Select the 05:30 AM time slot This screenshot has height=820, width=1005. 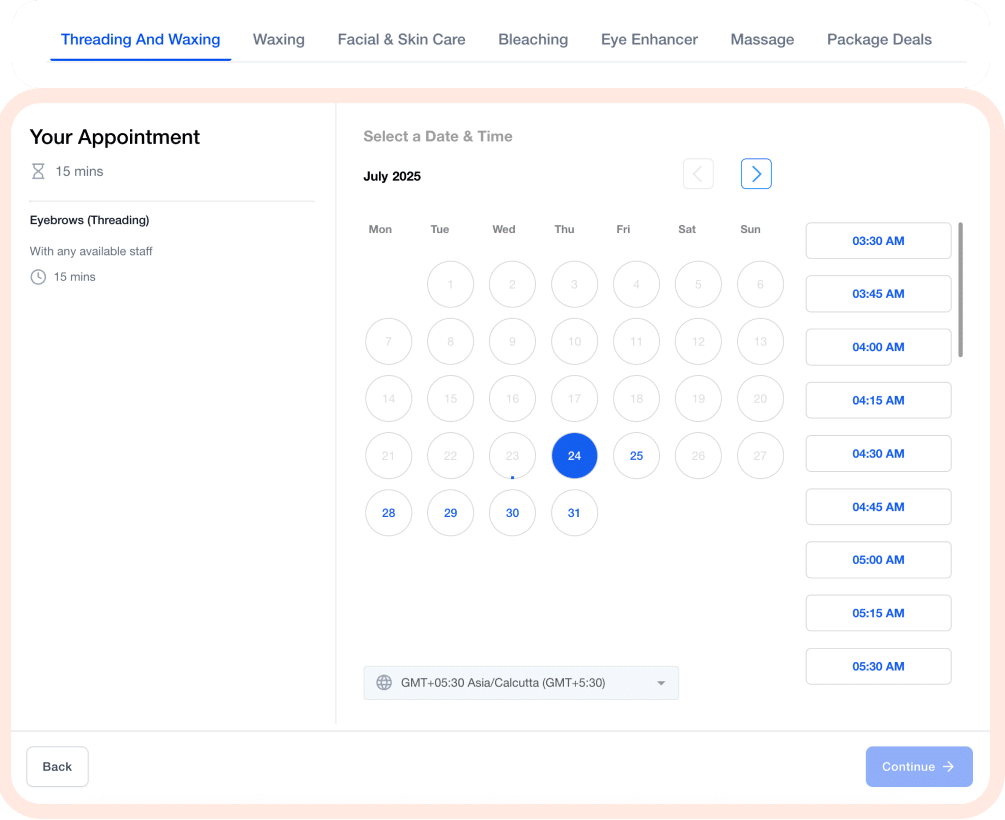878,666
